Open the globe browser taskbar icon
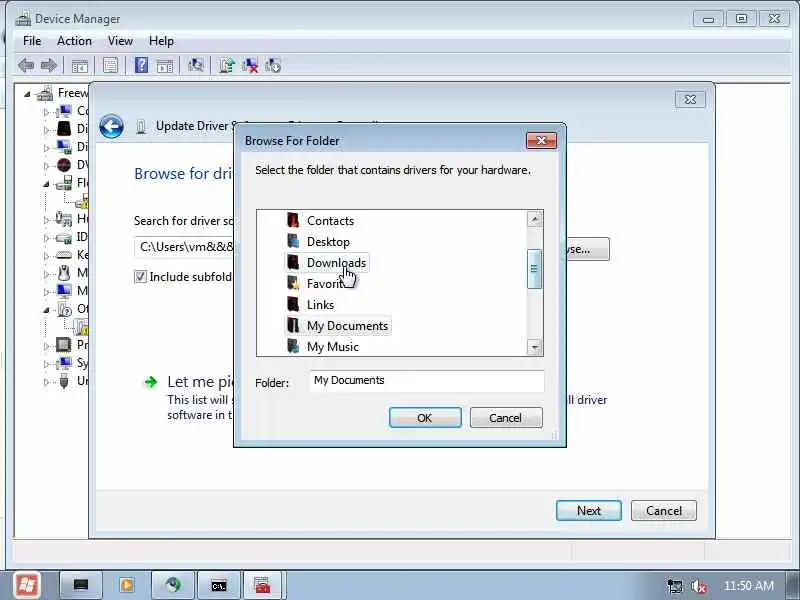 pos(173,585)
